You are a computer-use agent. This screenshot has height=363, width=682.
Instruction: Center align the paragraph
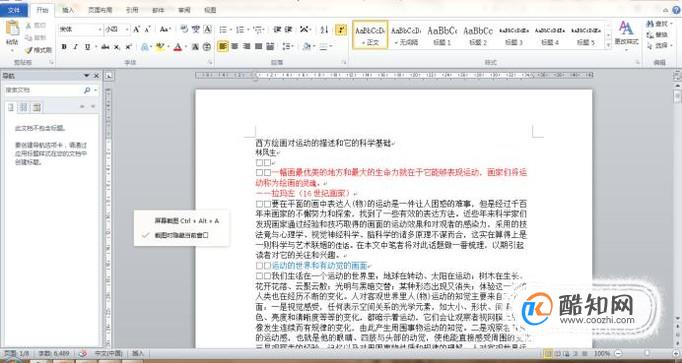(234, 46)
